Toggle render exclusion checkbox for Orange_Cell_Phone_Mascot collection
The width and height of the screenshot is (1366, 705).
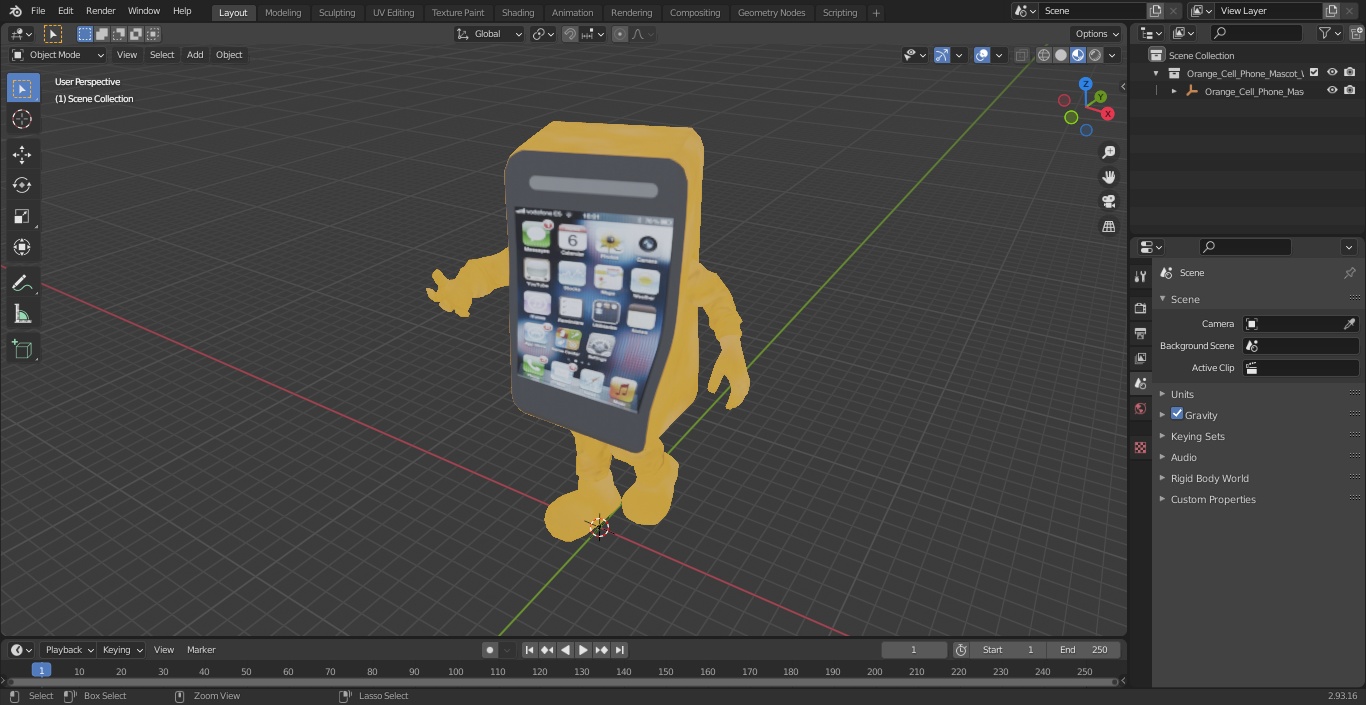pos(1314,73)
